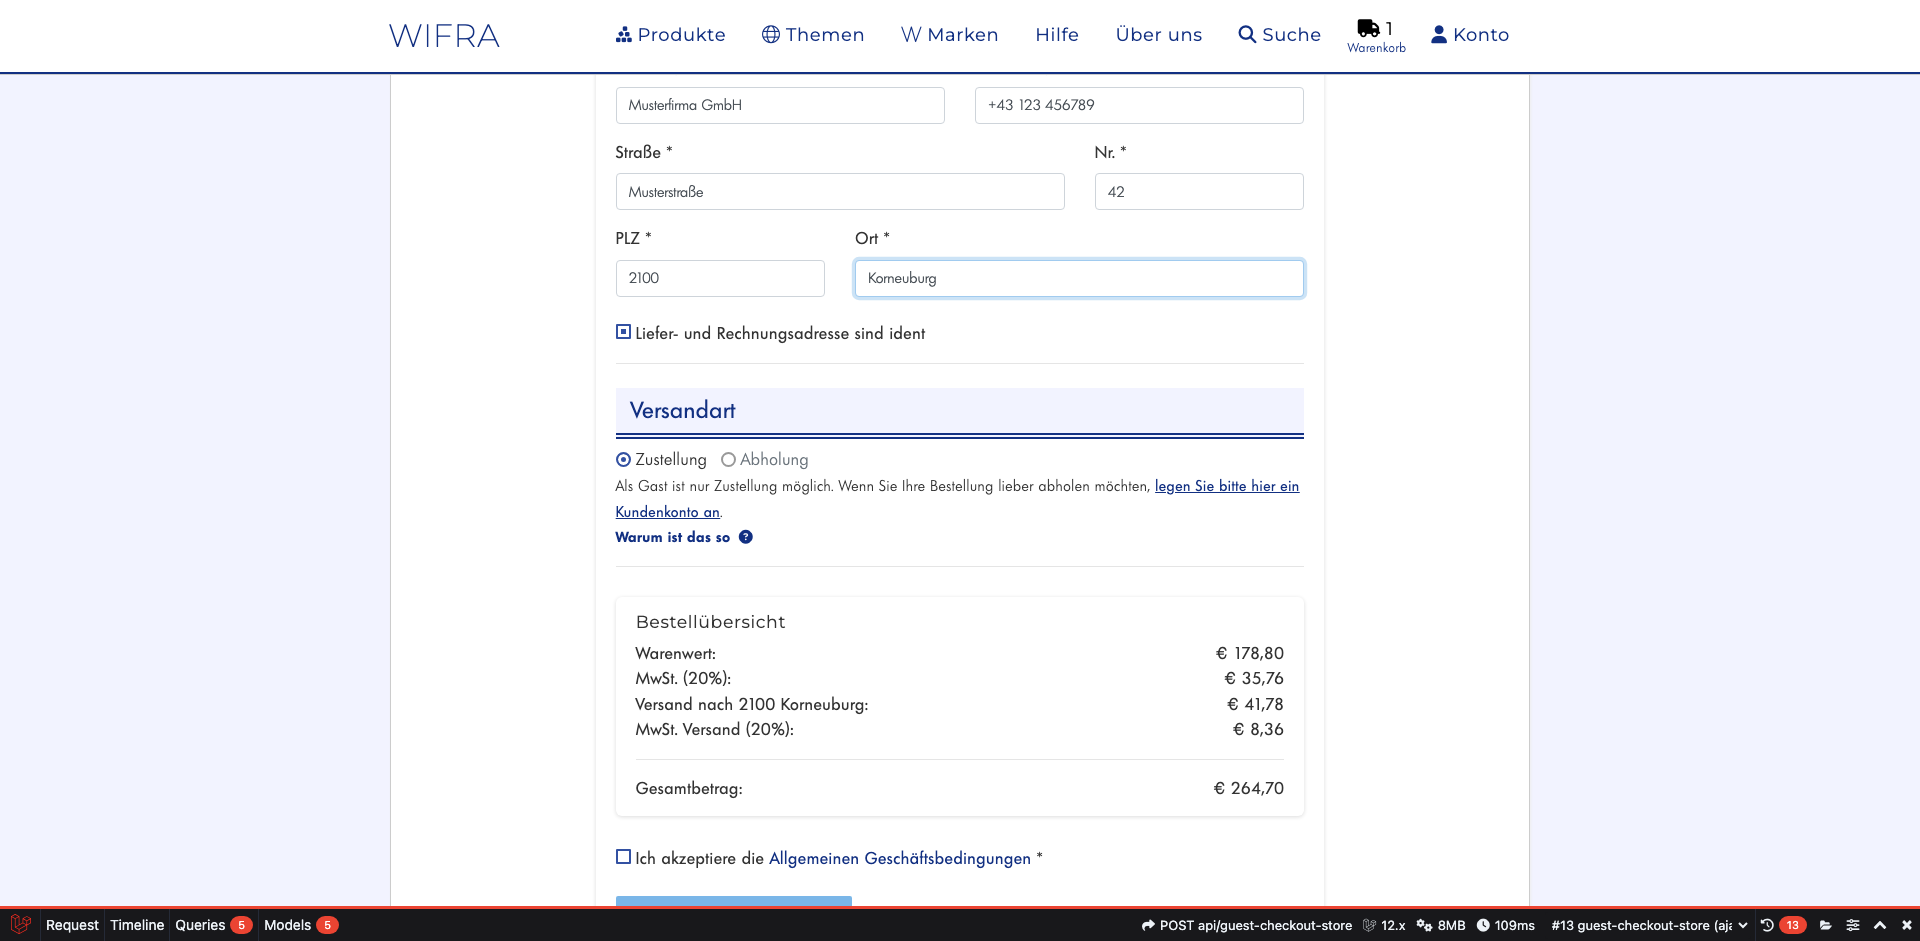Screen dimensions: 1920x941
Task: Accept the Allgemeinen Geschäftsbedingungen checkbox
Action: (623, 857)
